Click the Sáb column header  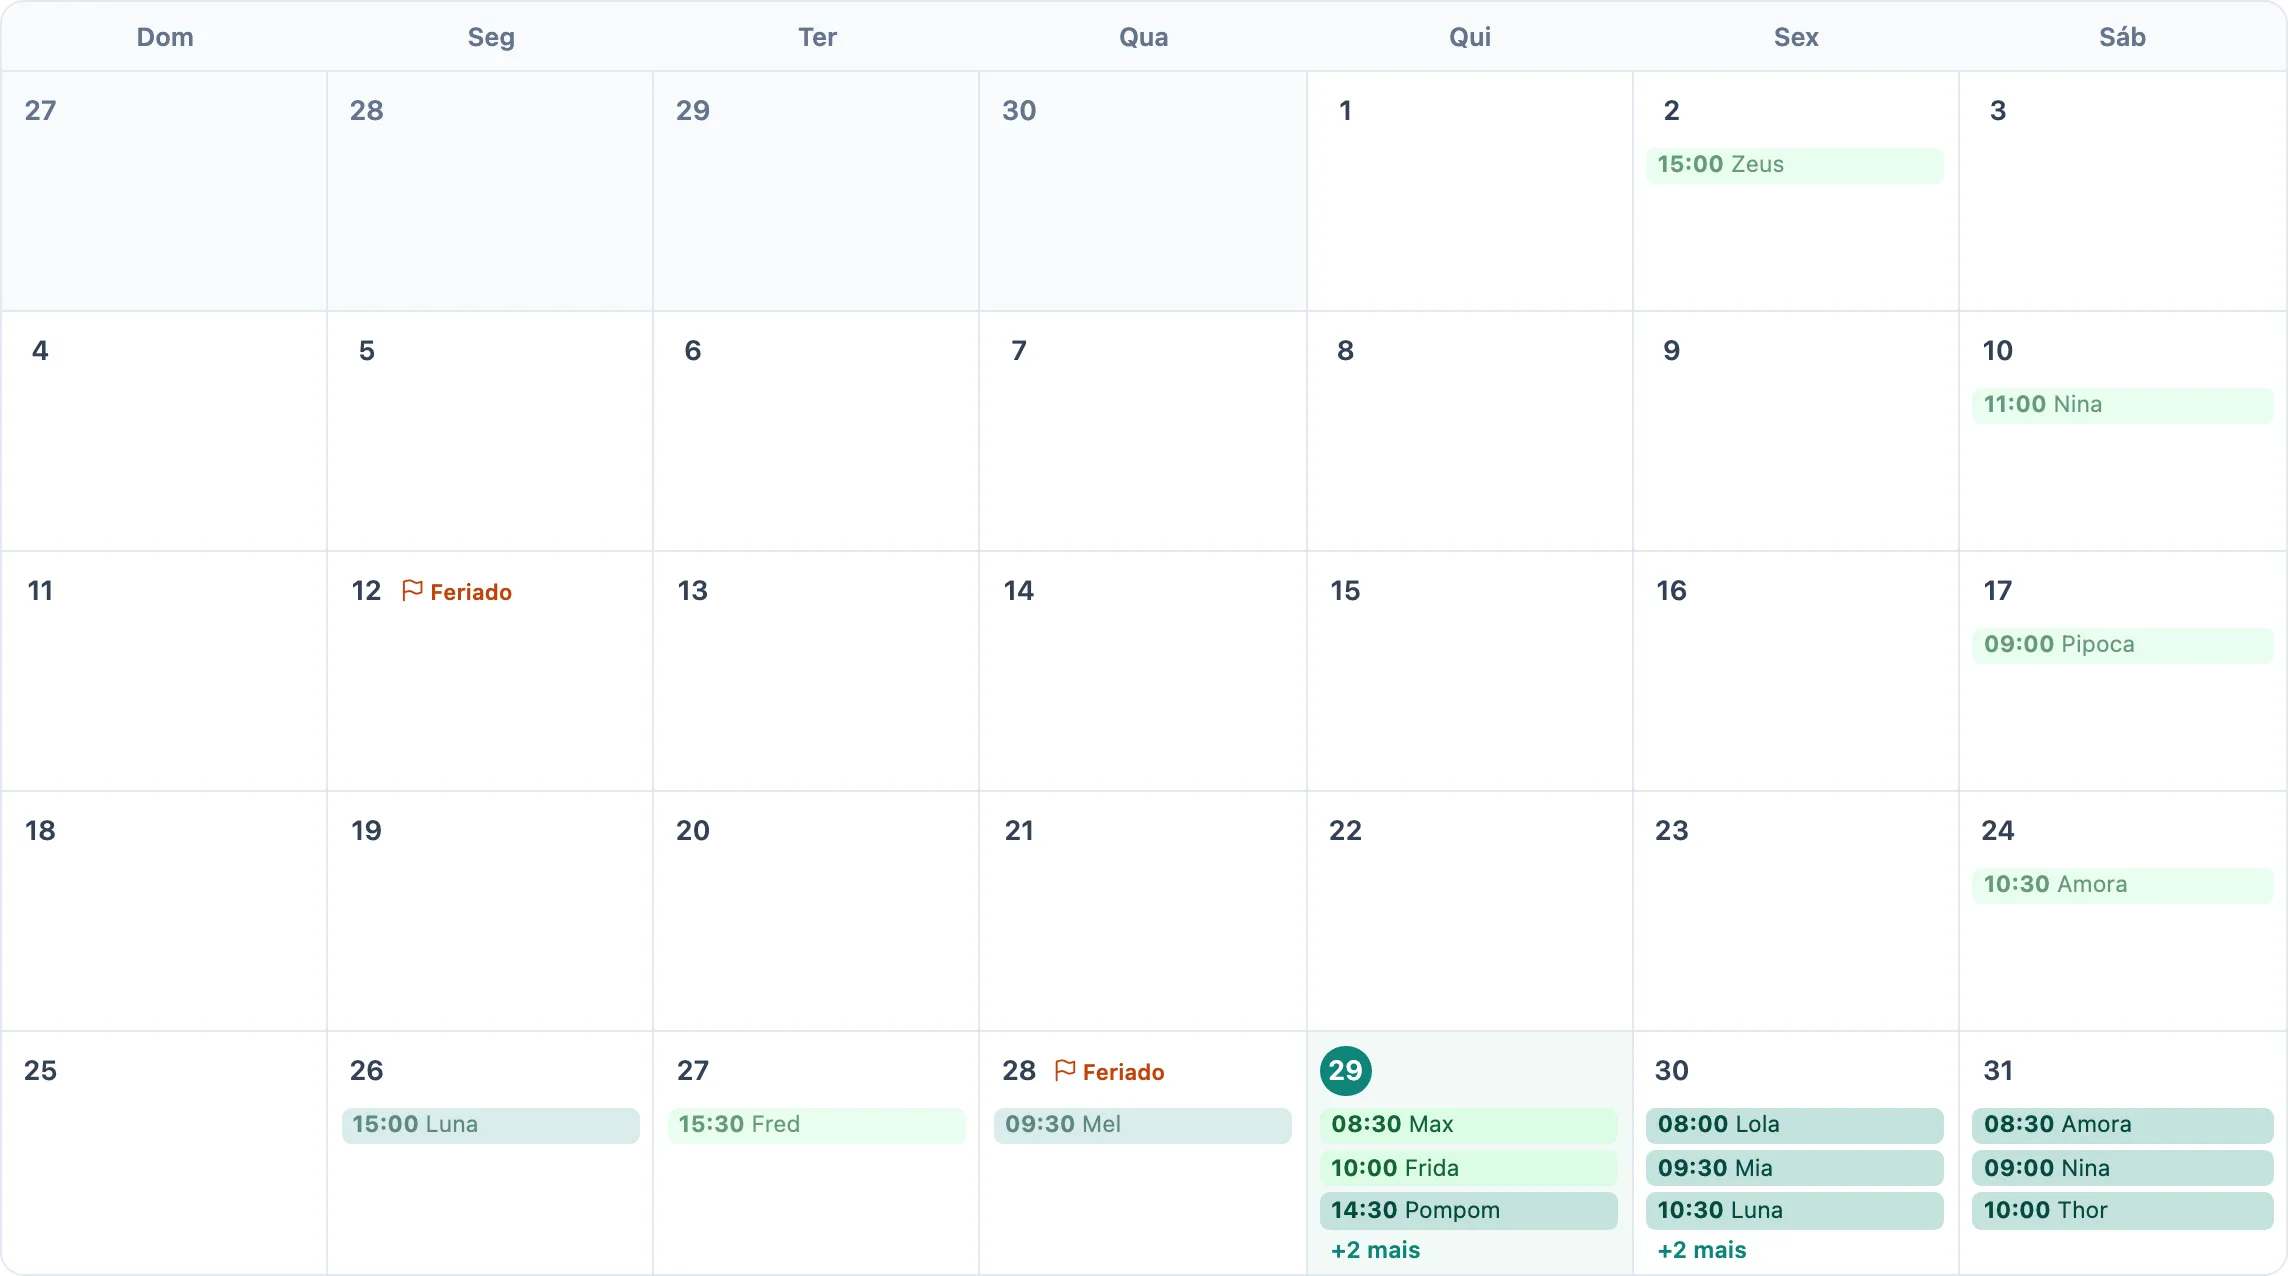2122,37
